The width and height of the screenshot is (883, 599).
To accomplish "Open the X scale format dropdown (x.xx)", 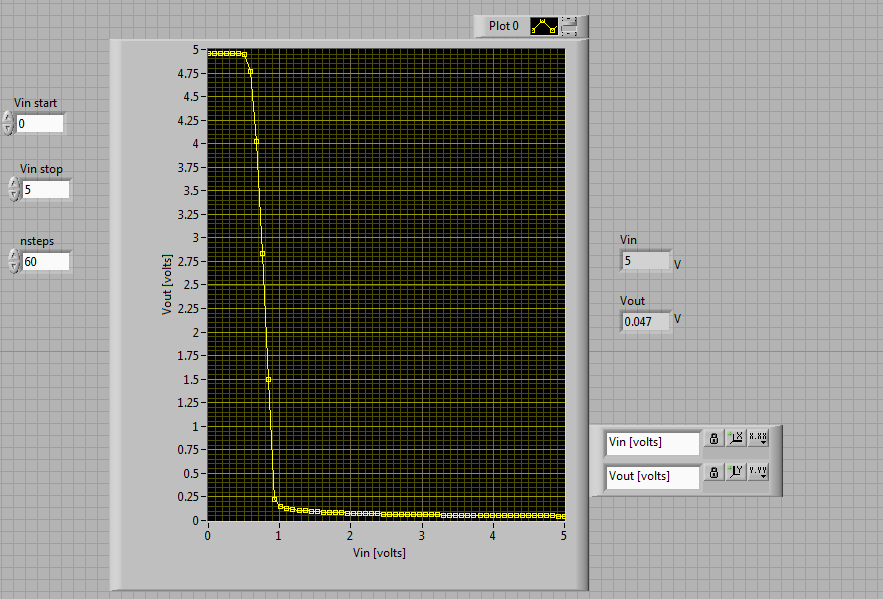I will 758,438.
